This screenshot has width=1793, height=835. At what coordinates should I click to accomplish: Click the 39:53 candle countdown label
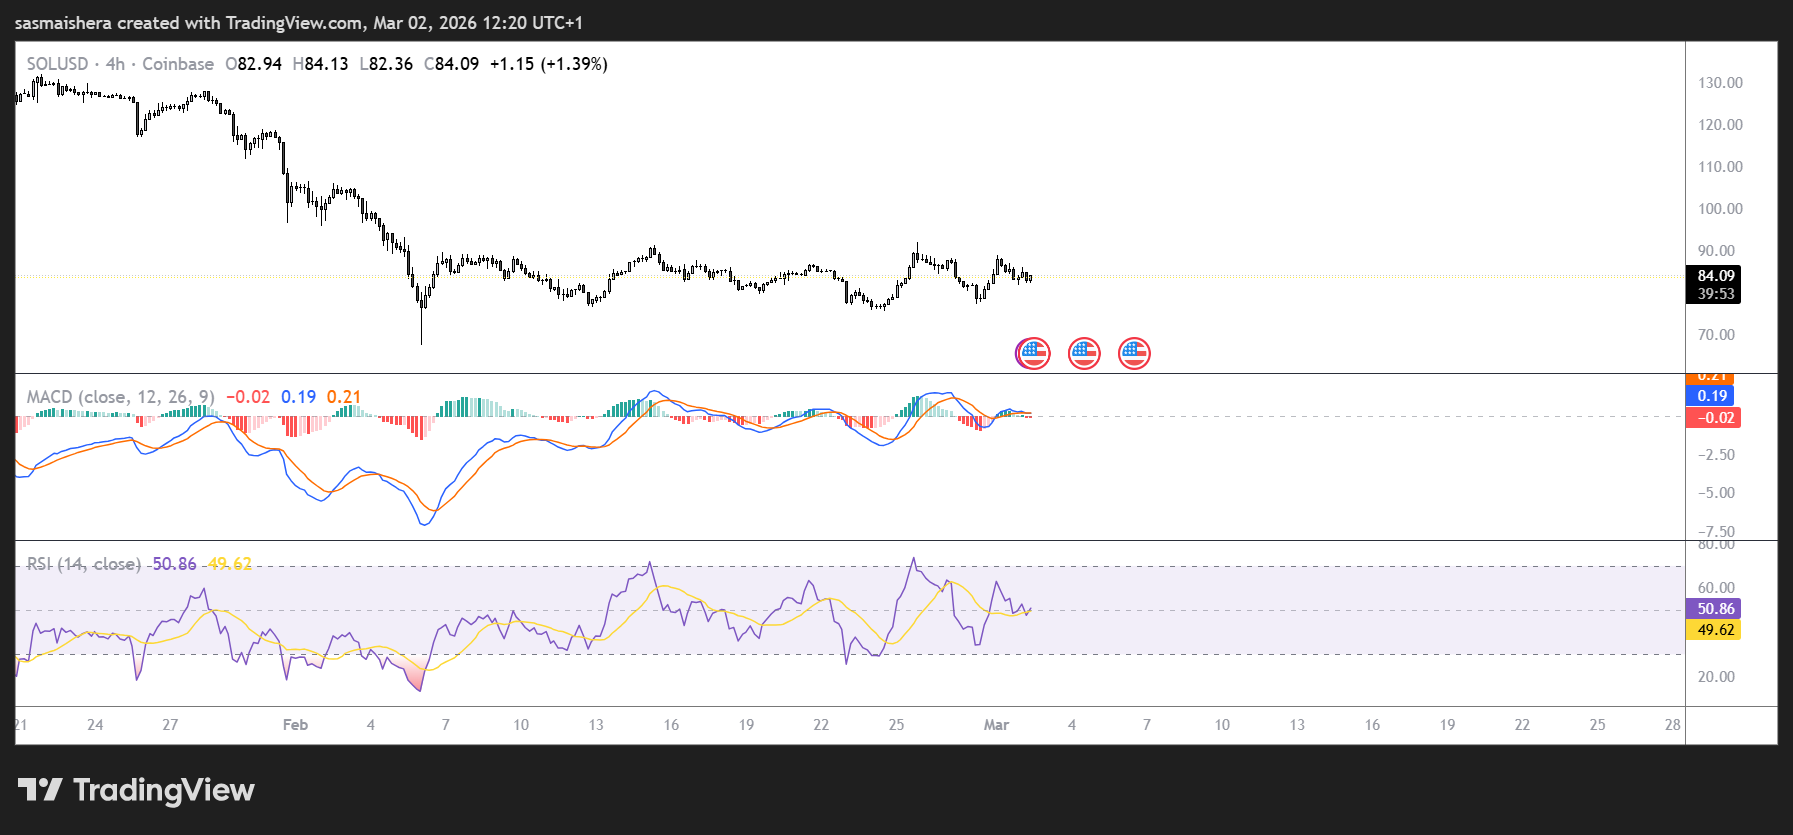pos(1715,294)
